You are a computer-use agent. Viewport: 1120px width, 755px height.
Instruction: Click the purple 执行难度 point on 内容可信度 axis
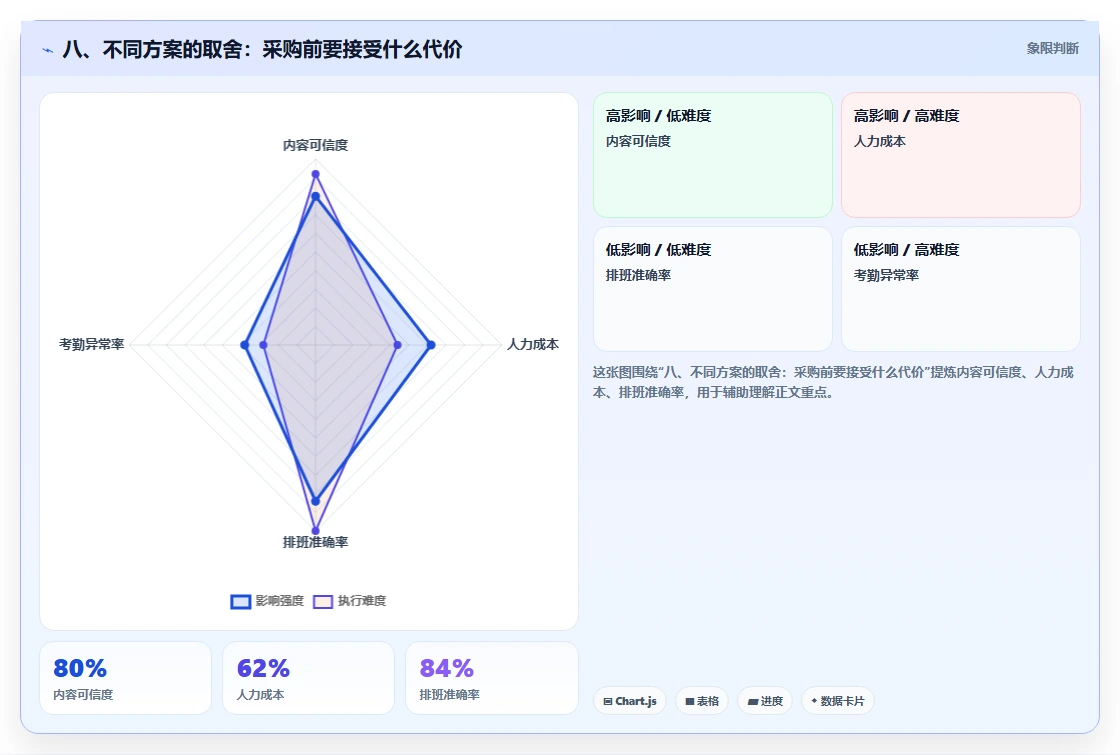(x=315, y=174)
